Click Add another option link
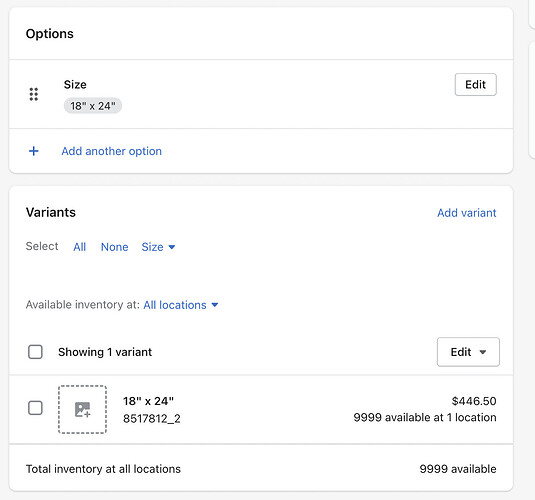The height and width of the screenshot is (500, 535). (112, 151)
